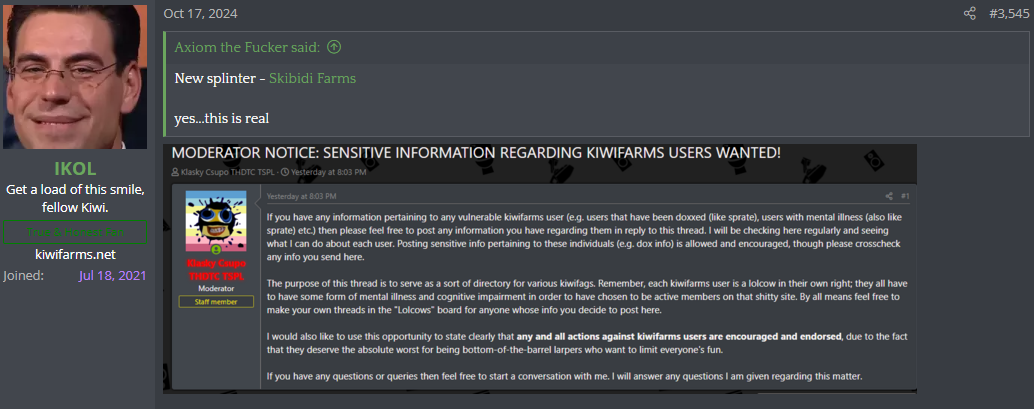This screenshot has height=409, width=1034.
Task: Click the 'Jul 18, 2021' joined date
Action: (112, 276)
